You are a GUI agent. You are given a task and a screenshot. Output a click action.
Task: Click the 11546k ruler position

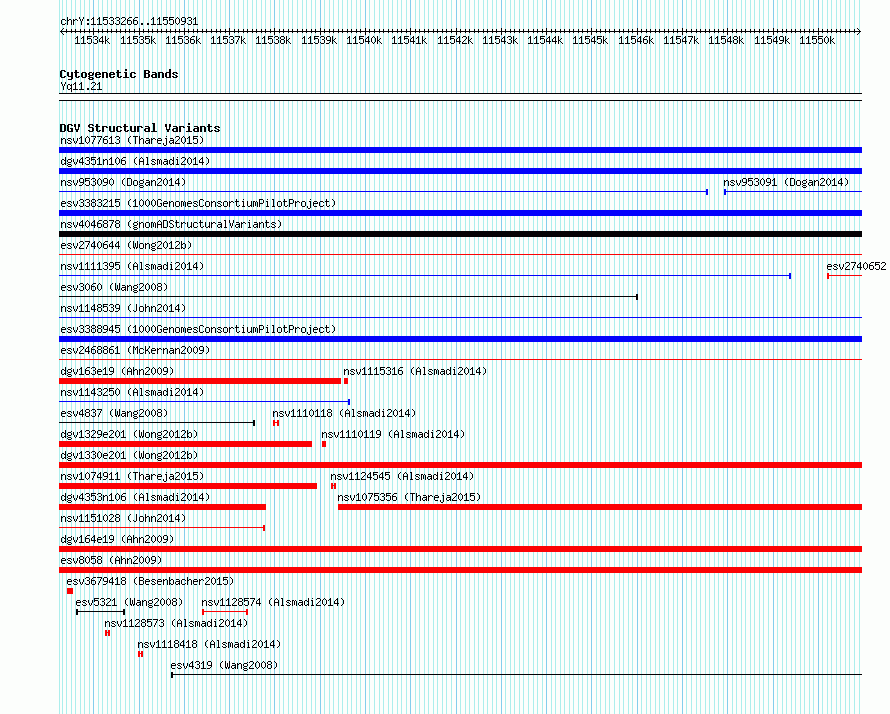click(636, 41)
